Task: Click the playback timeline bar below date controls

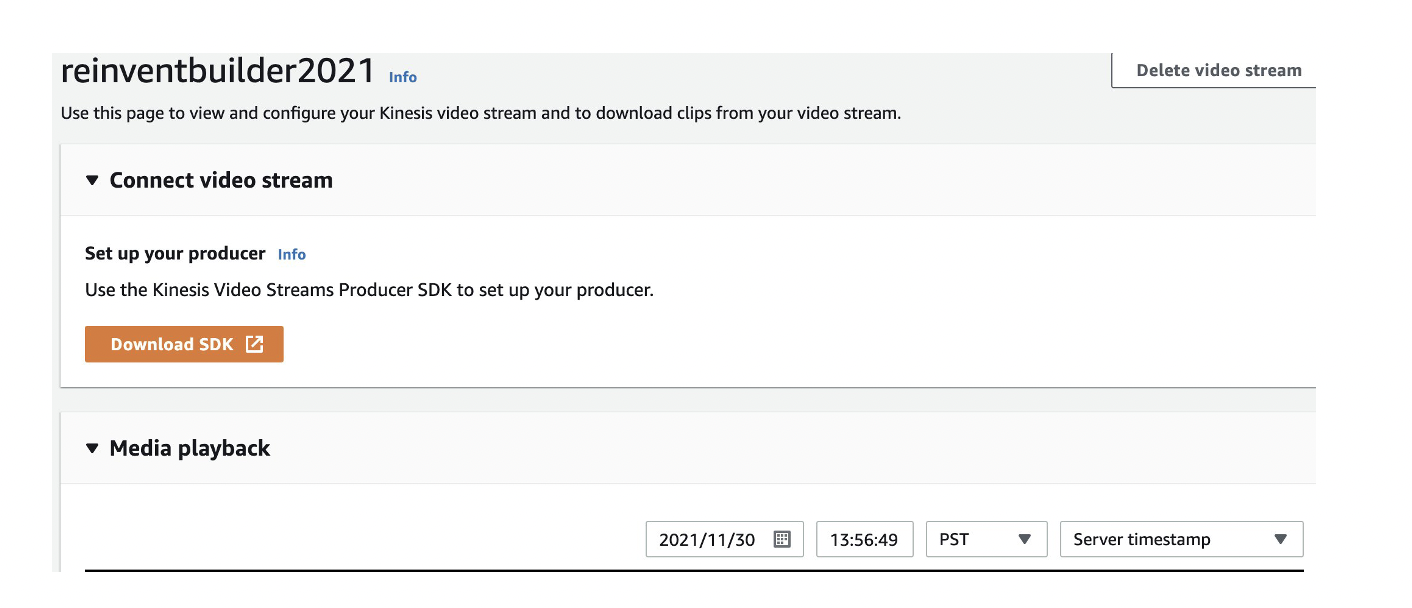Action: click(x=694, y=571)
